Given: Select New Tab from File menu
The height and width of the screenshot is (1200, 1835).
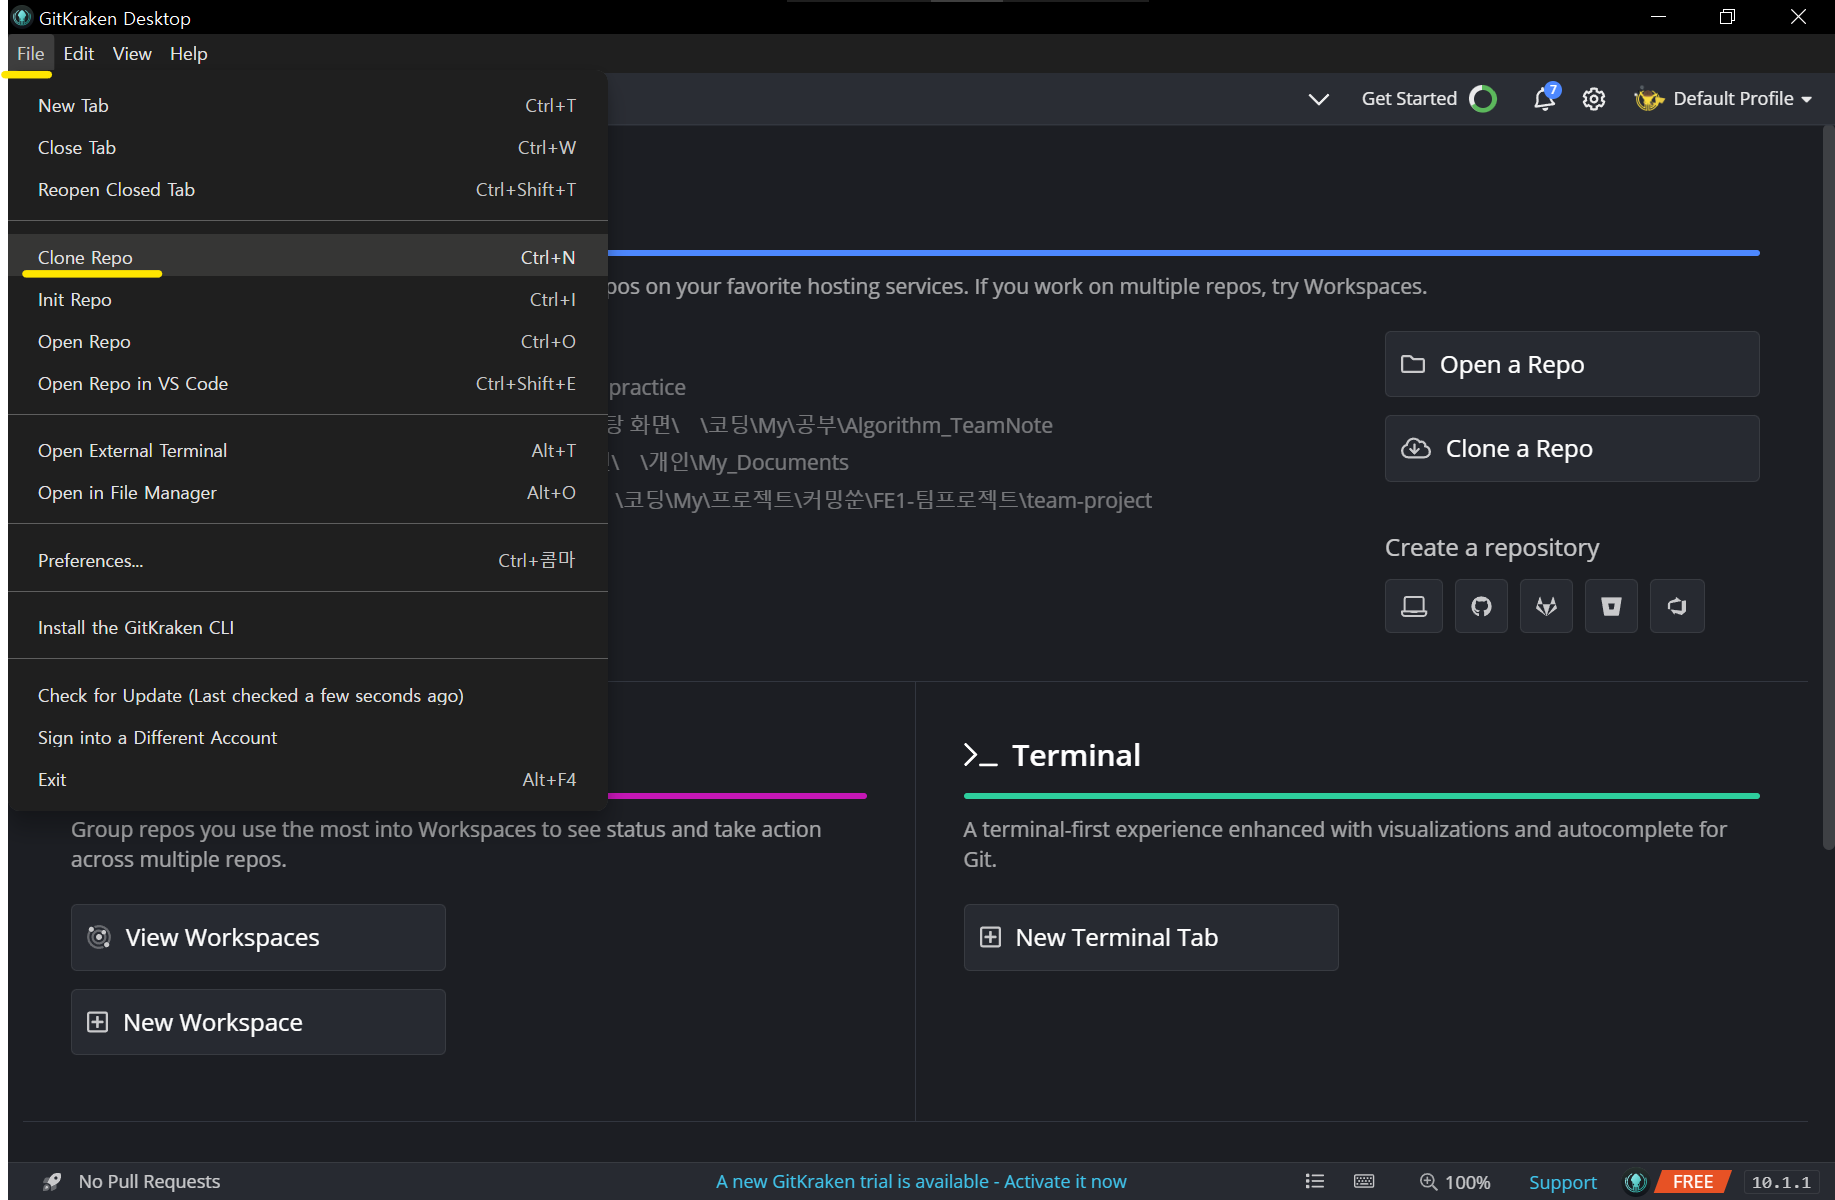Looking at the screenshot, I should click(308, 105).
